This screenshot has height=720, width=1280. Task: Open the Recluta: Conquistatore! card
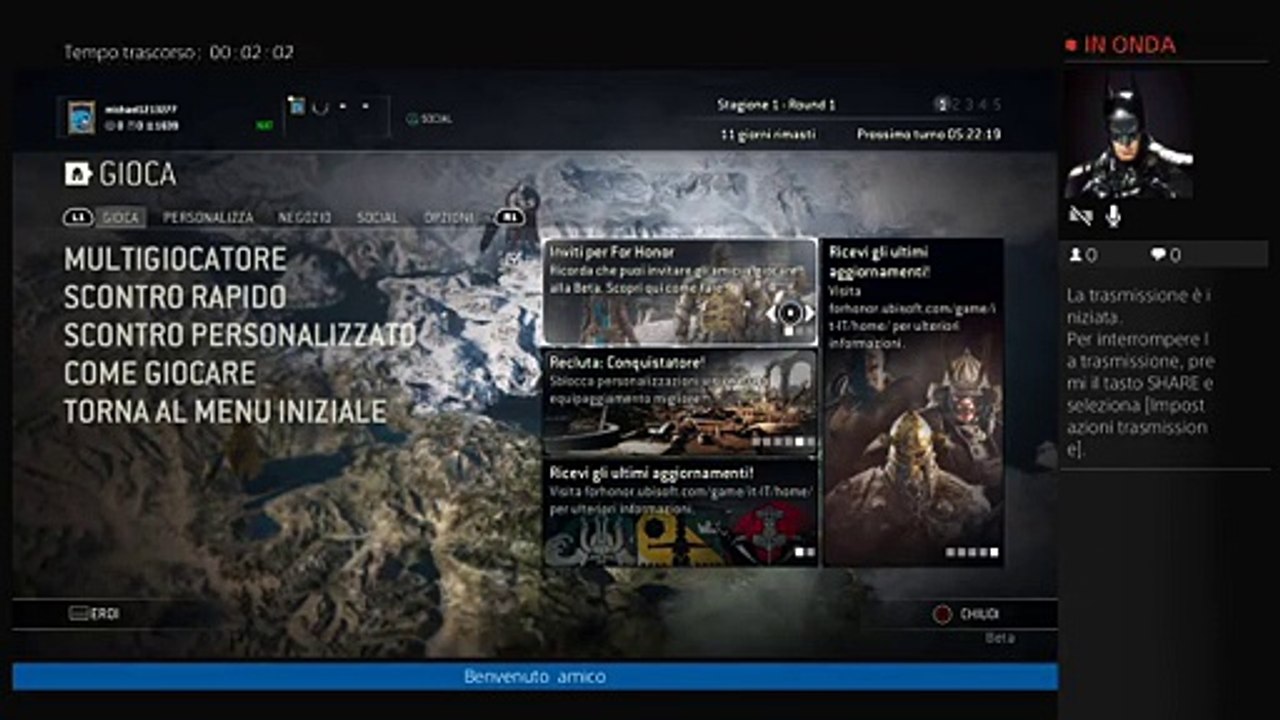tap(680, 403)
